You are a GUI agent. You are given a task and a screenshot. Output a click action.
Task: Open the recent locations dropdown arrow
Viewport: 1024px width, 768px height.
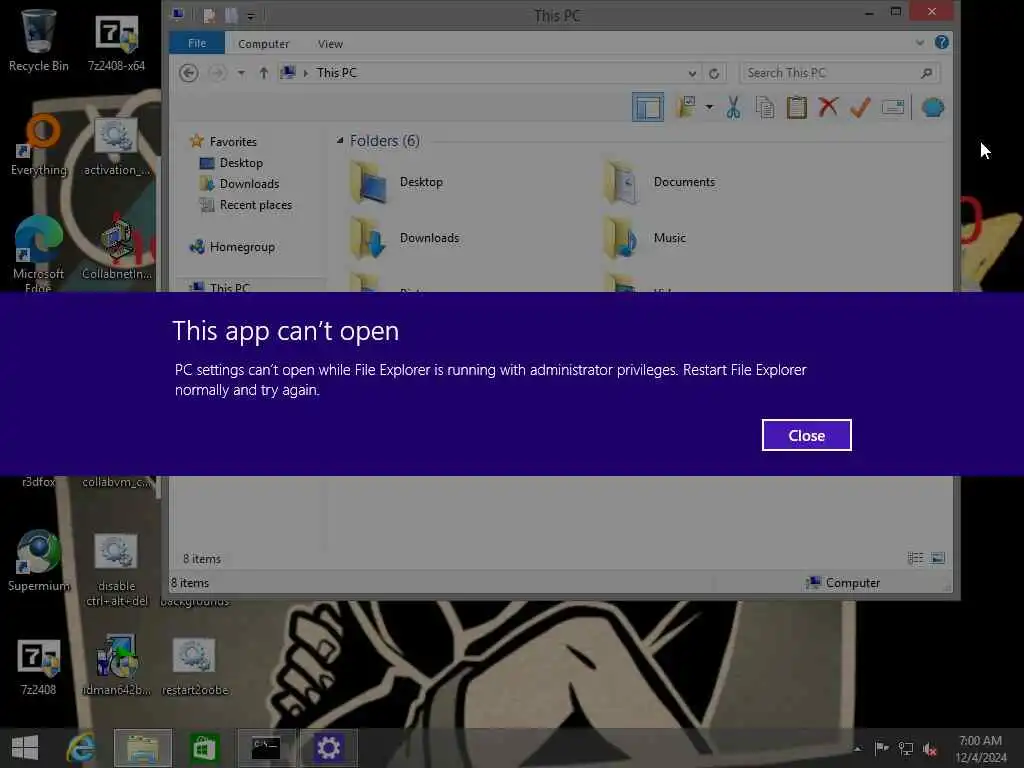241,72
